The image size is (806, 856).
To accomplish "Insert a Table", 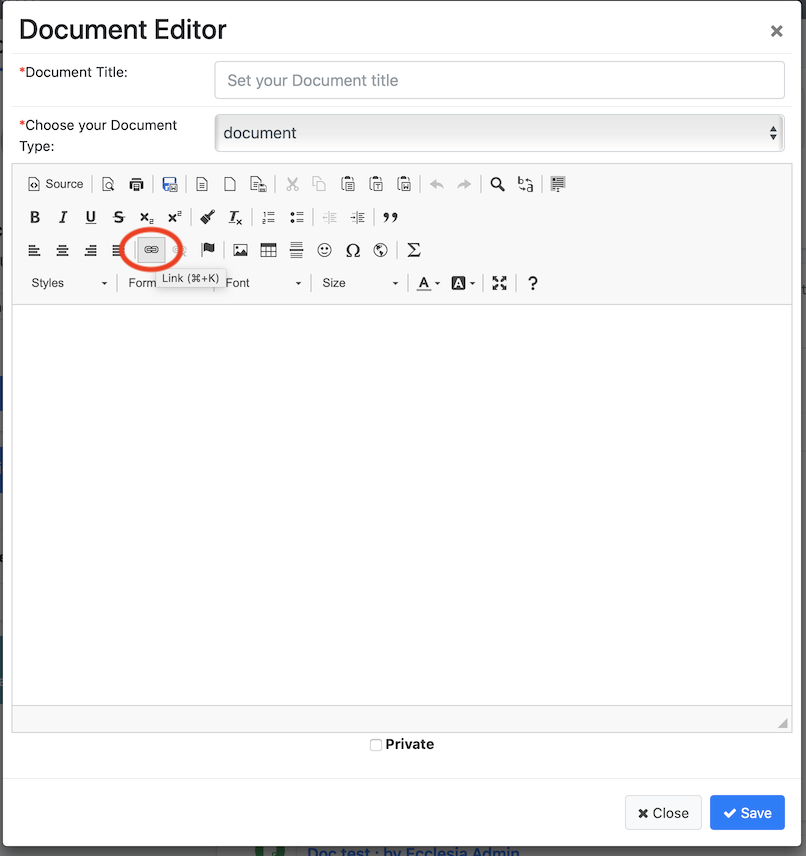I will (268, 250).
